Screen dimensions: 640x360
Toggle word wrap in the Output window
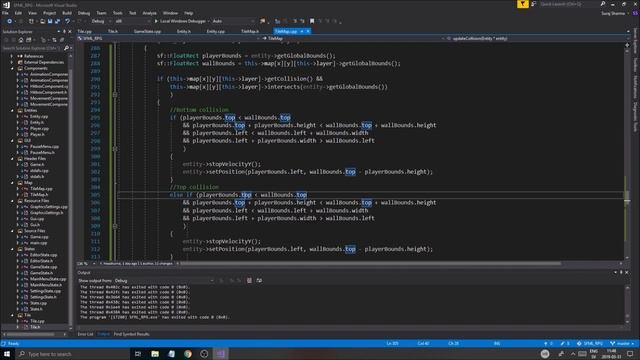[259, 280]
